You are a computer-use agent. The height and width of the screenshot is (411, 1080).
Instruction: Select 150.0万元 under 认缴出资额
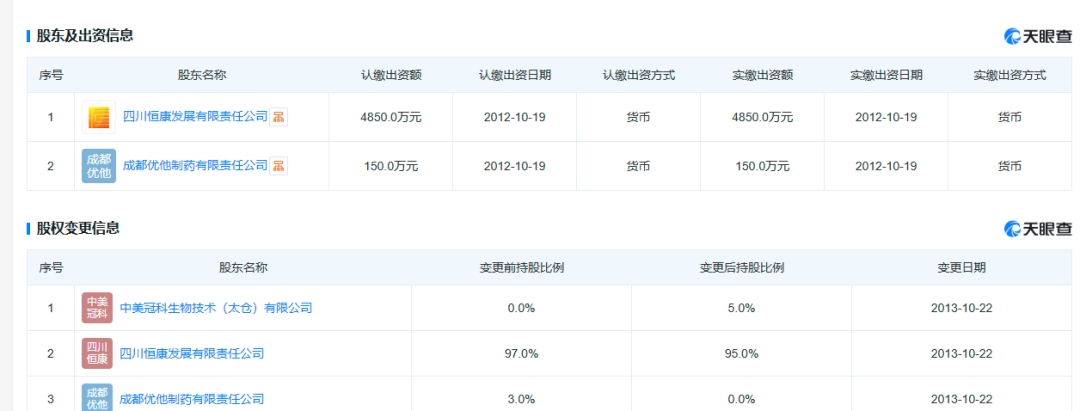391,166
